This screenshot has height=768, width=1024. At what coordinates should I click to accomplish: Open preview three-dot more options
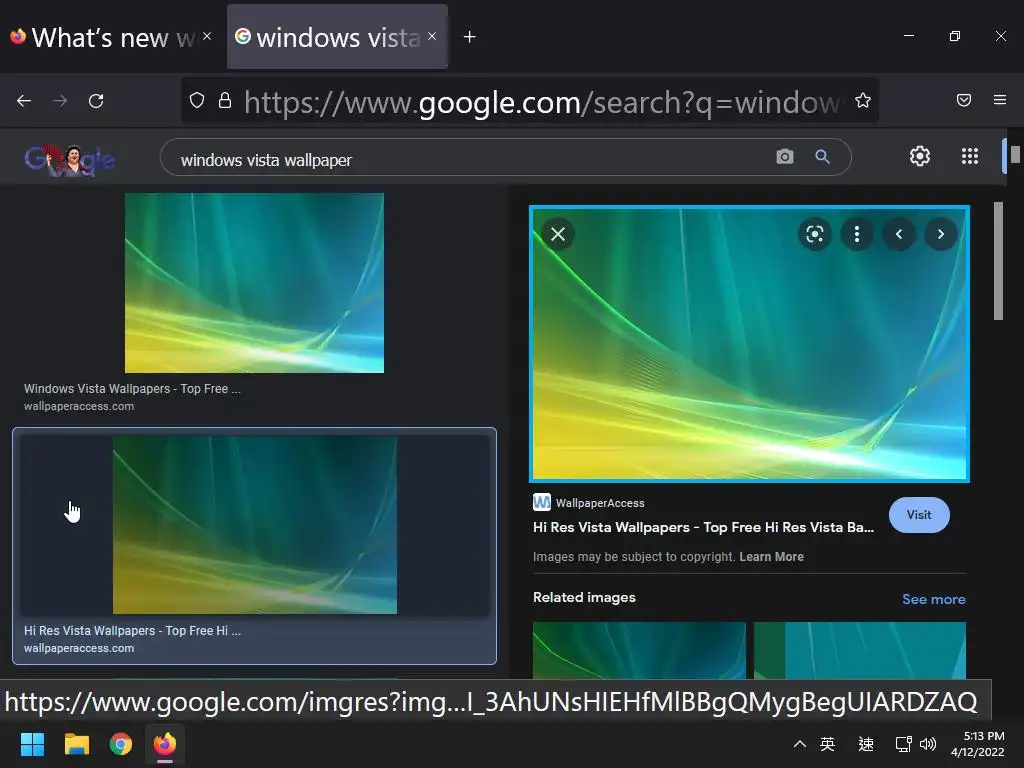tap(857, 234)
